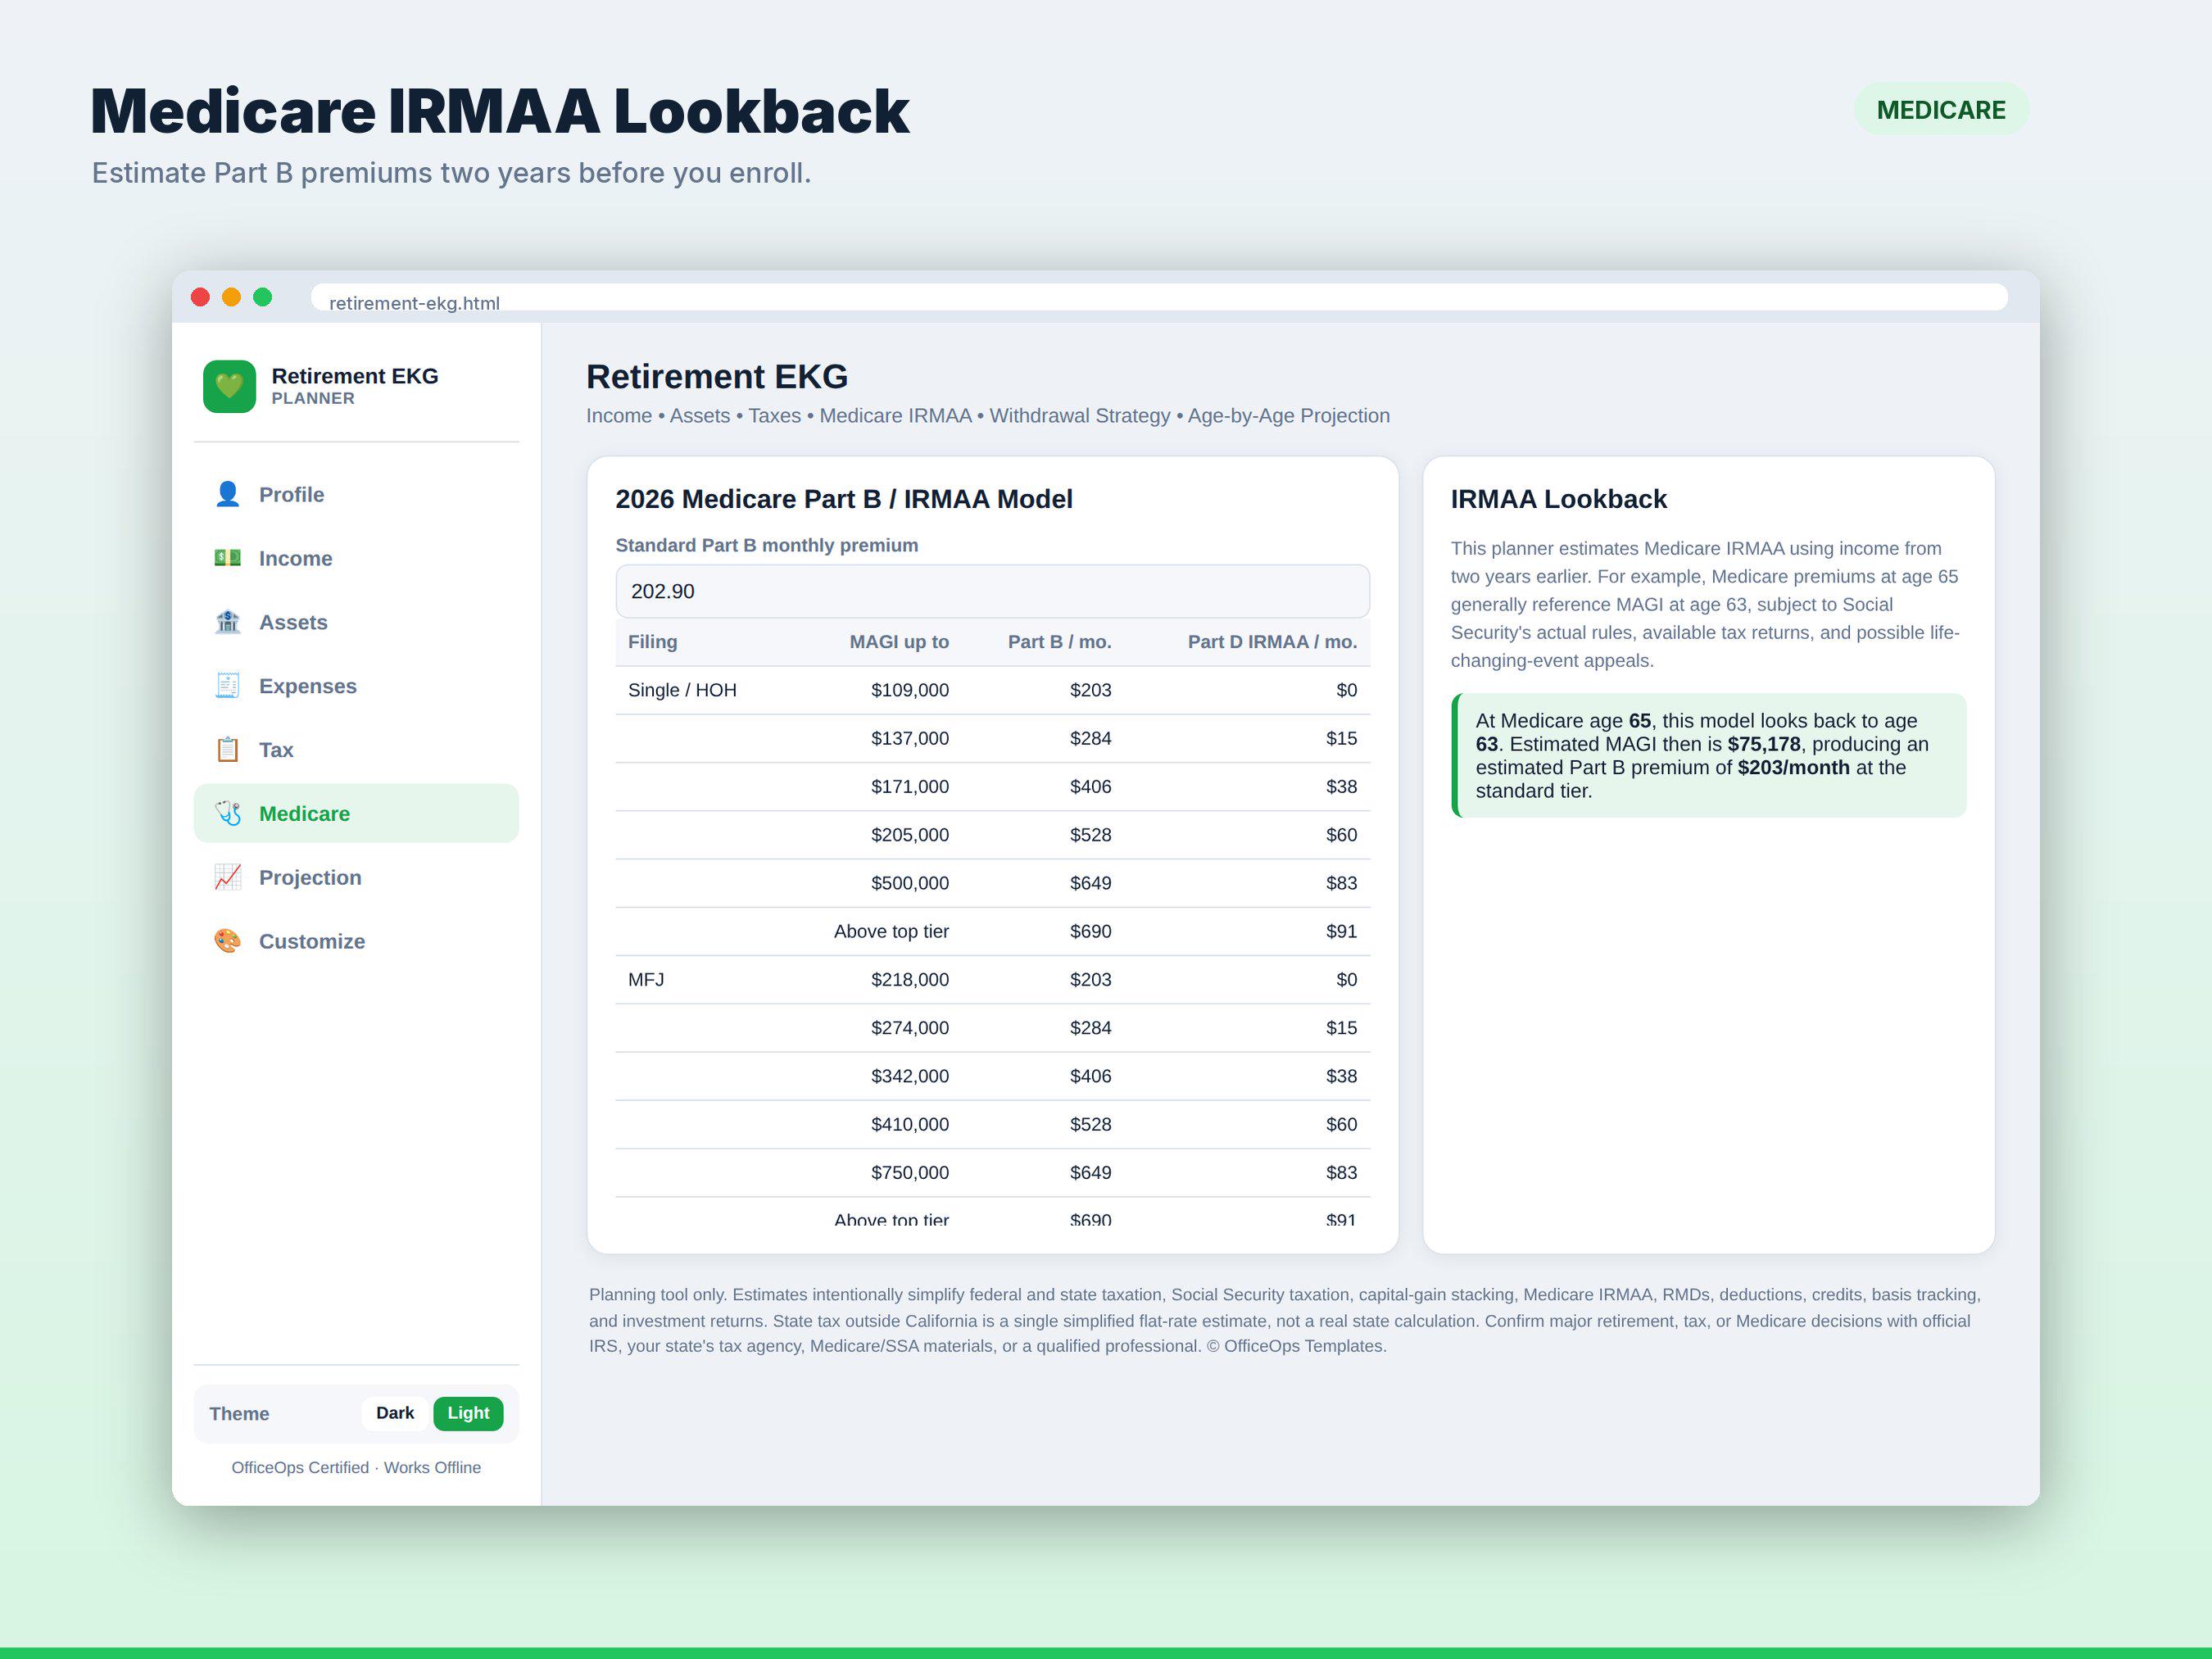The image size is (2212, 1659).
Task: Click the $137,000 MAGI value
Action: [x=910, y=738]
